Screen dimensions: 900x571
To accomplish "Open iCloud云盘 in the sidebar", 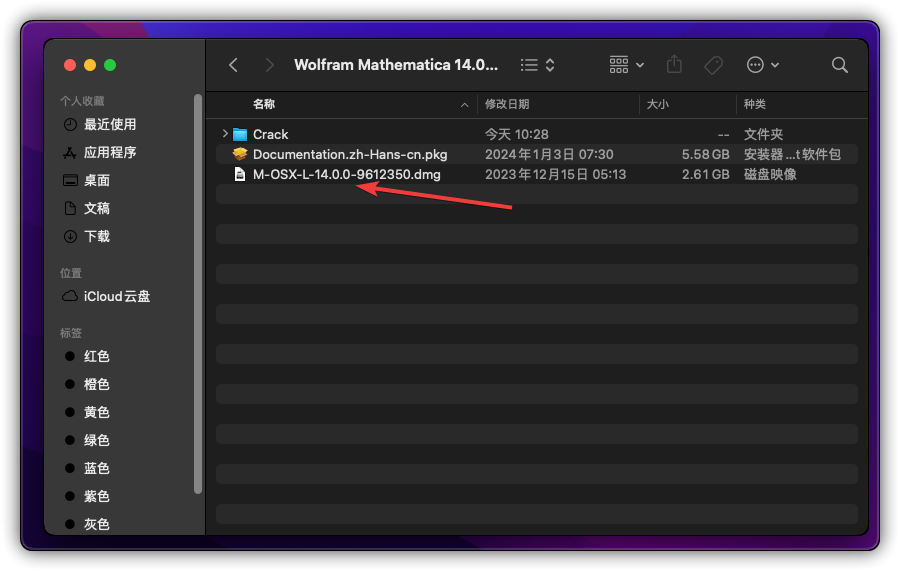I will click(116, 296).
